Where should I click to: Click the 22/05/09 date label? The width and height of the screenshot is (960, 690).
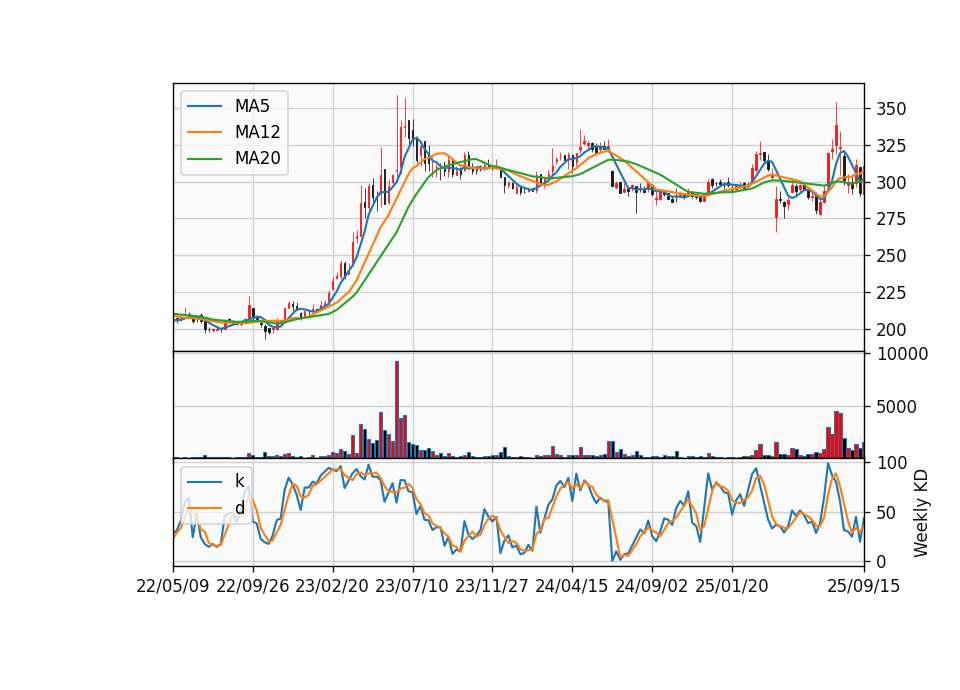pyautogui.click(x=173, y=586)
